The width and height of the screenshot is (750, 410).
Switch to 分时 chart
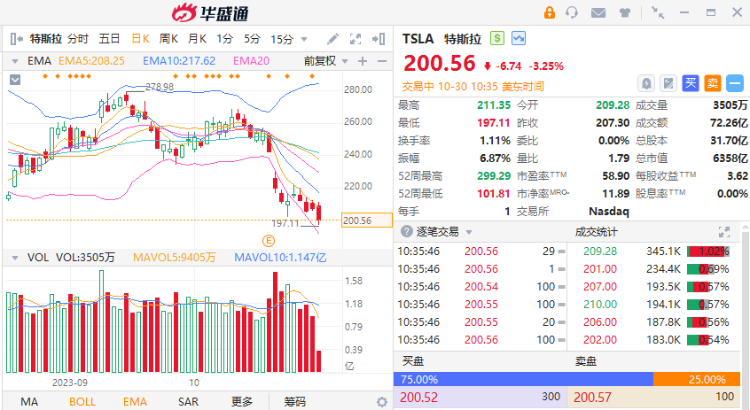coord(78,39)
